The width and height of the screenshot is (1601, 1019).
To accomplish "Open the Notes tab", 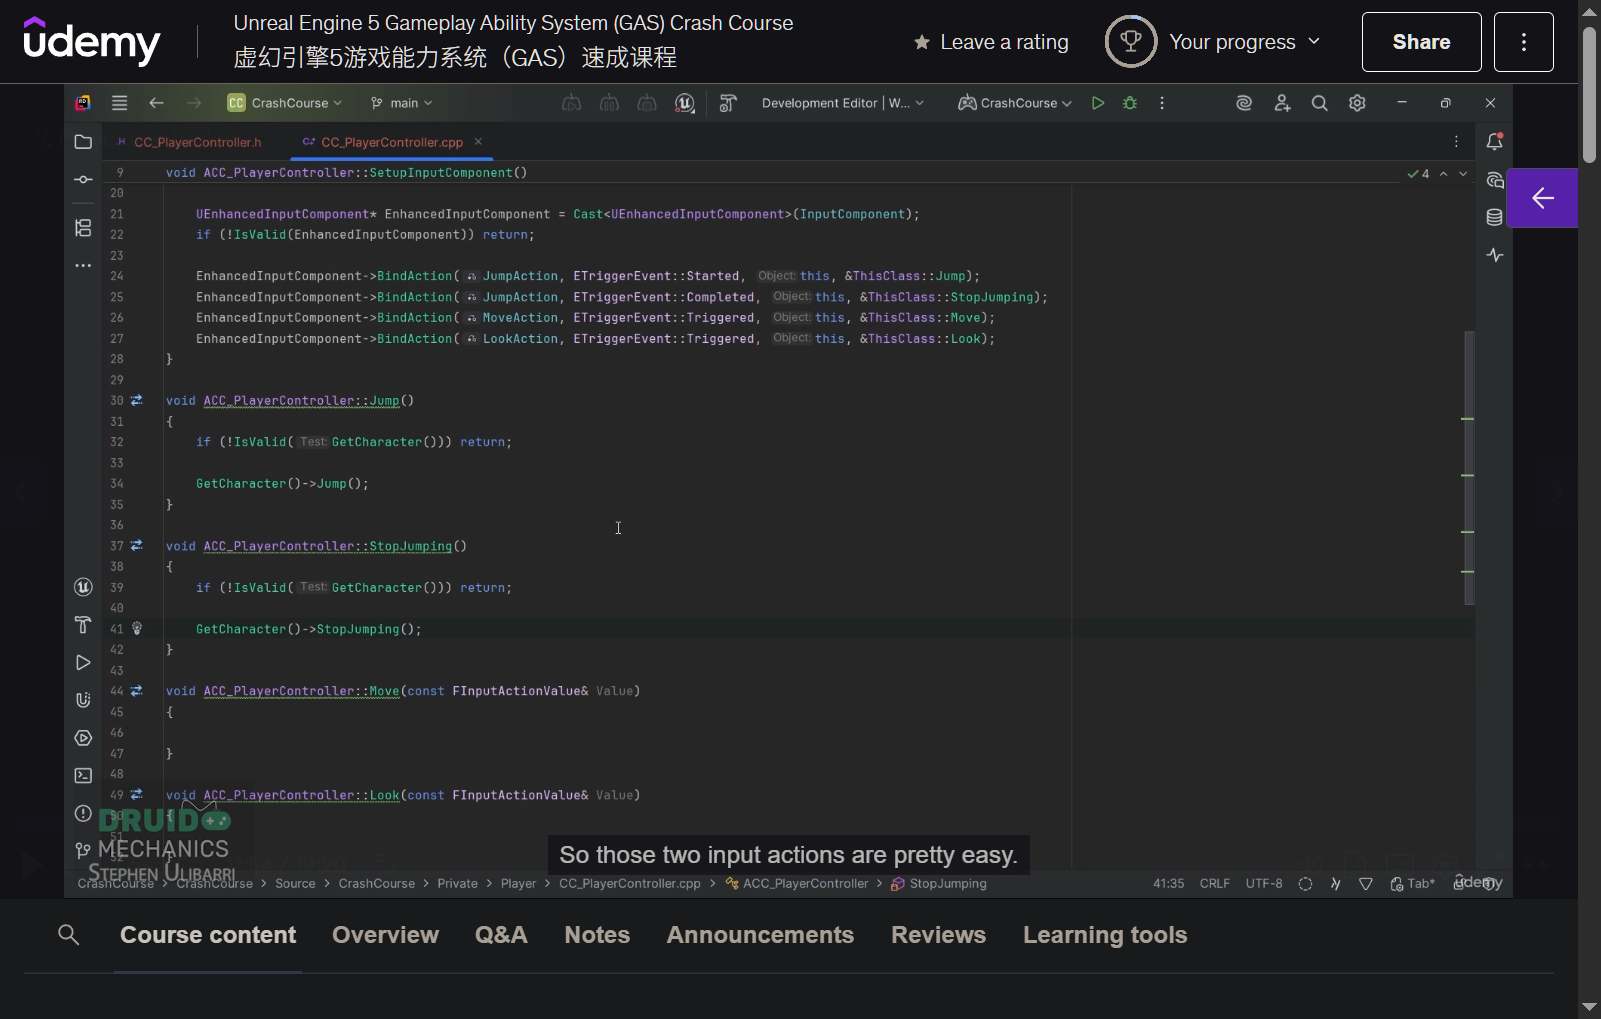I will (597, 935).
